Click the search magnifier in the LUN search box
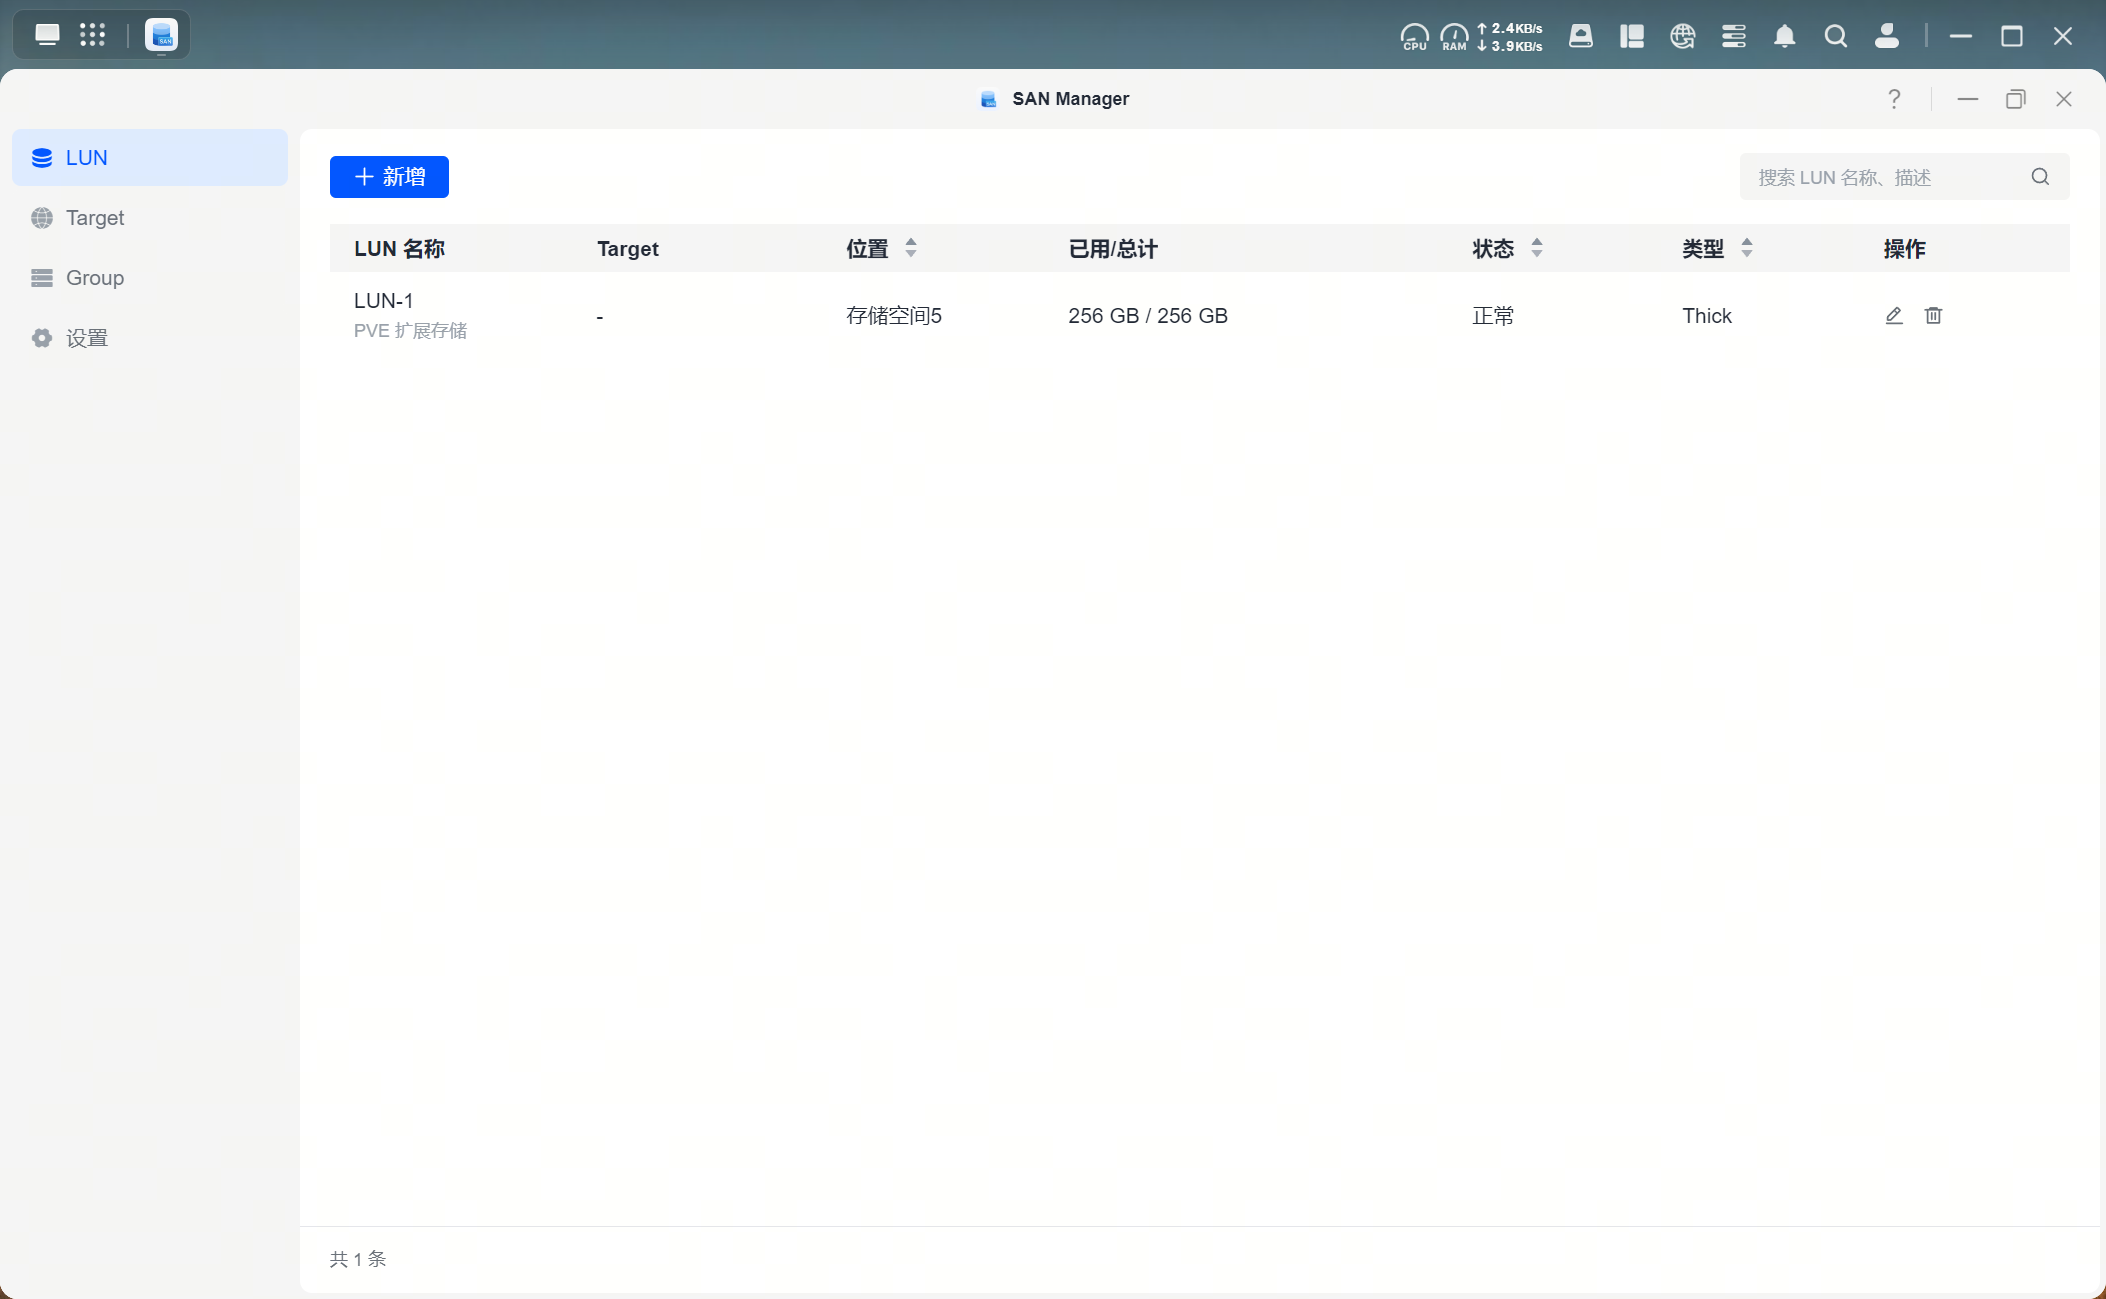This screenshot has width=2106, height=1299. coord(2040,177)
